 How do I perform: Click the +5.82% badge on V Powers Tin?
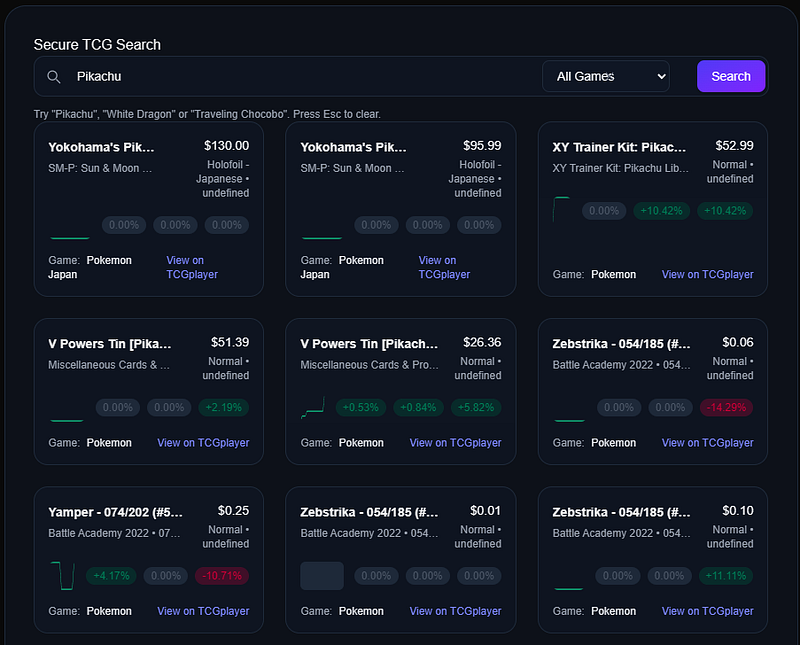tap(476, 408)
